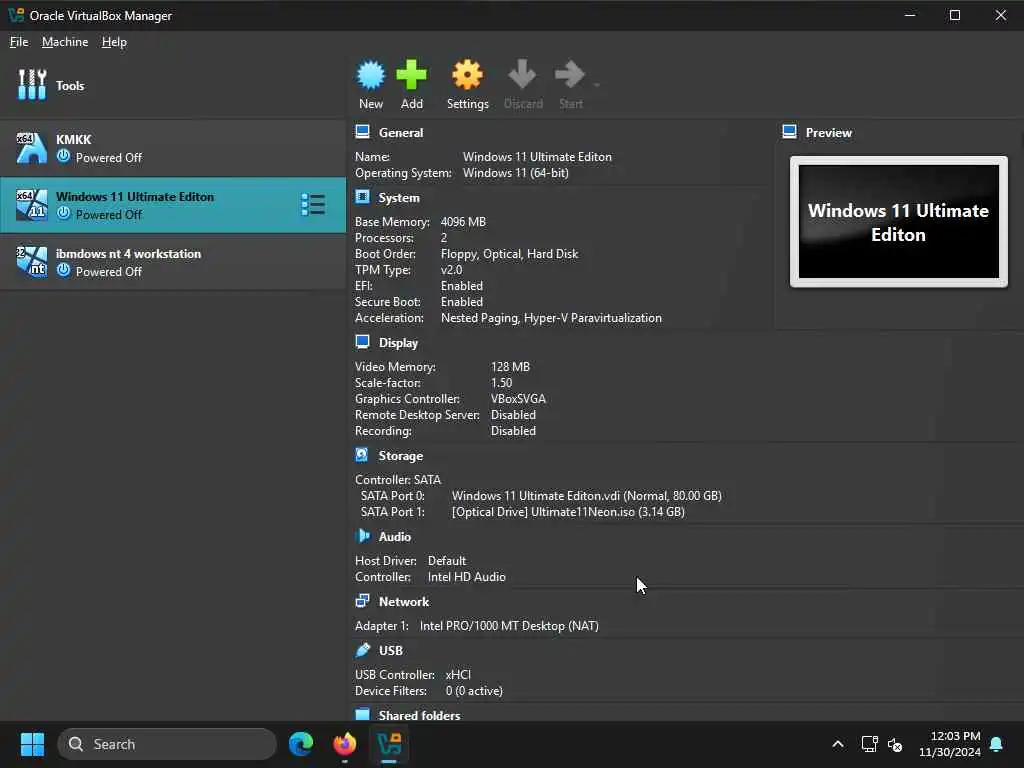Open Settings with the orange gear icon
Image resolution: width=1024 pixels, height=768 pixels.
point(468,75)
